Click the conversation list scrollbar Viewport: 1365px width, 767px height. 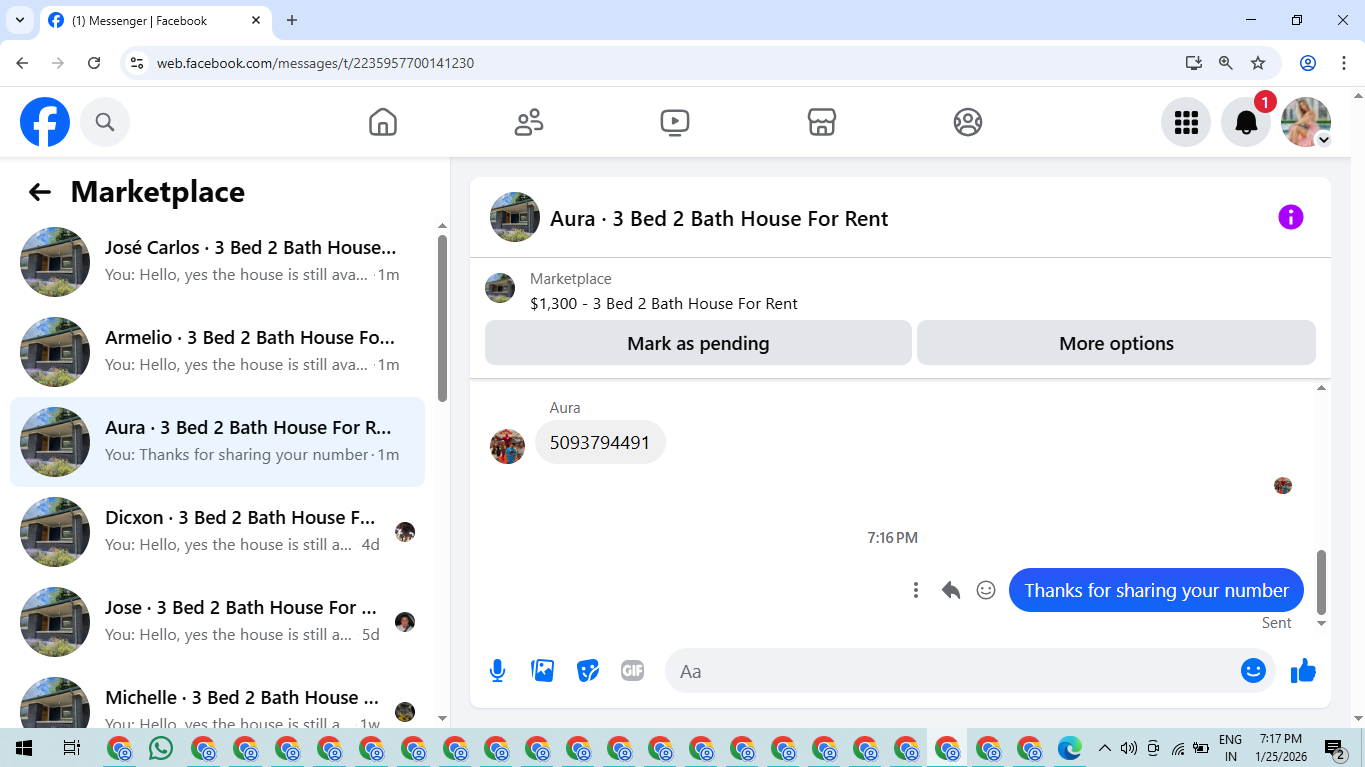(x=443, y=318)
